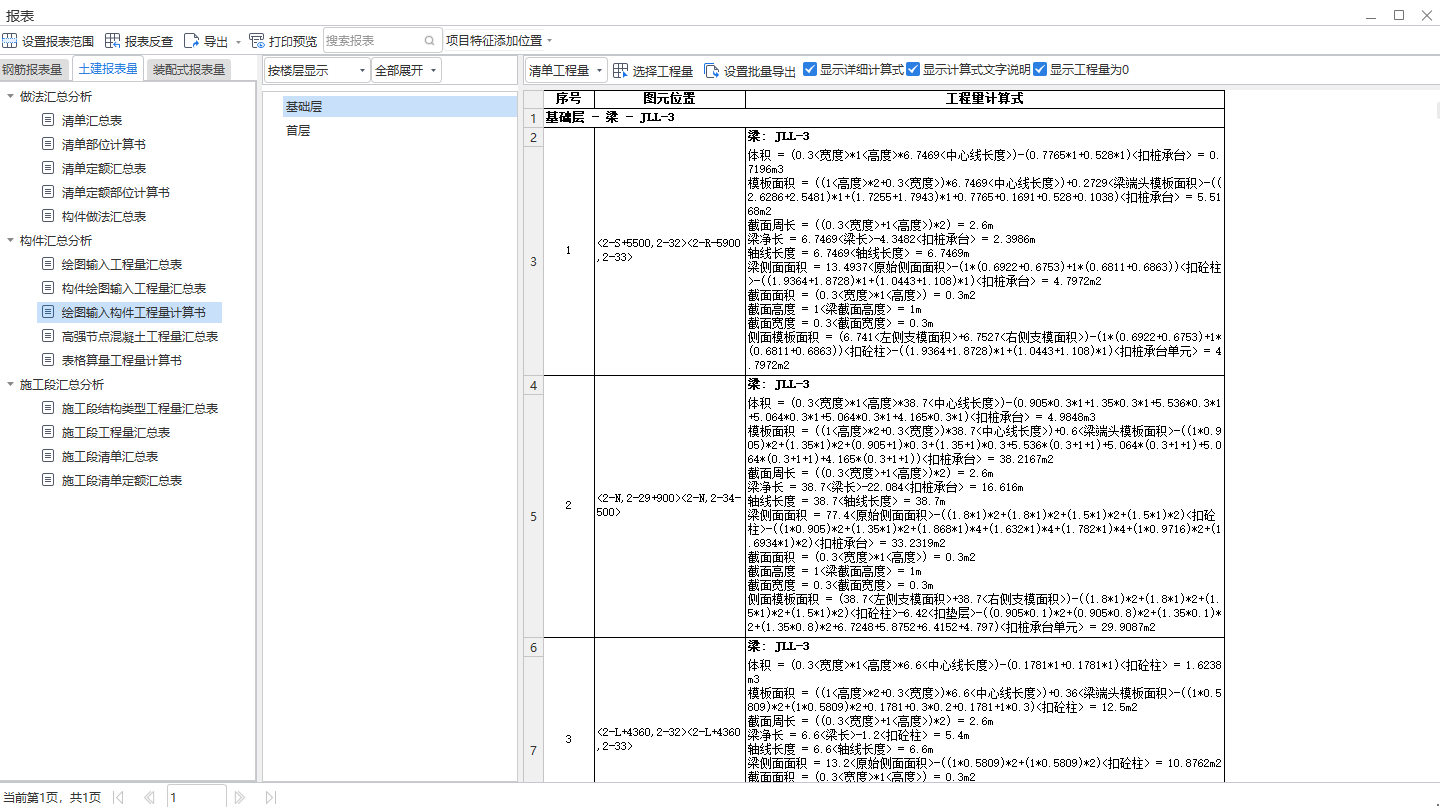This screenshot has height=807, width=1440.
Task: Click the 工程量计算式 column header
Action: coord(985,99)
